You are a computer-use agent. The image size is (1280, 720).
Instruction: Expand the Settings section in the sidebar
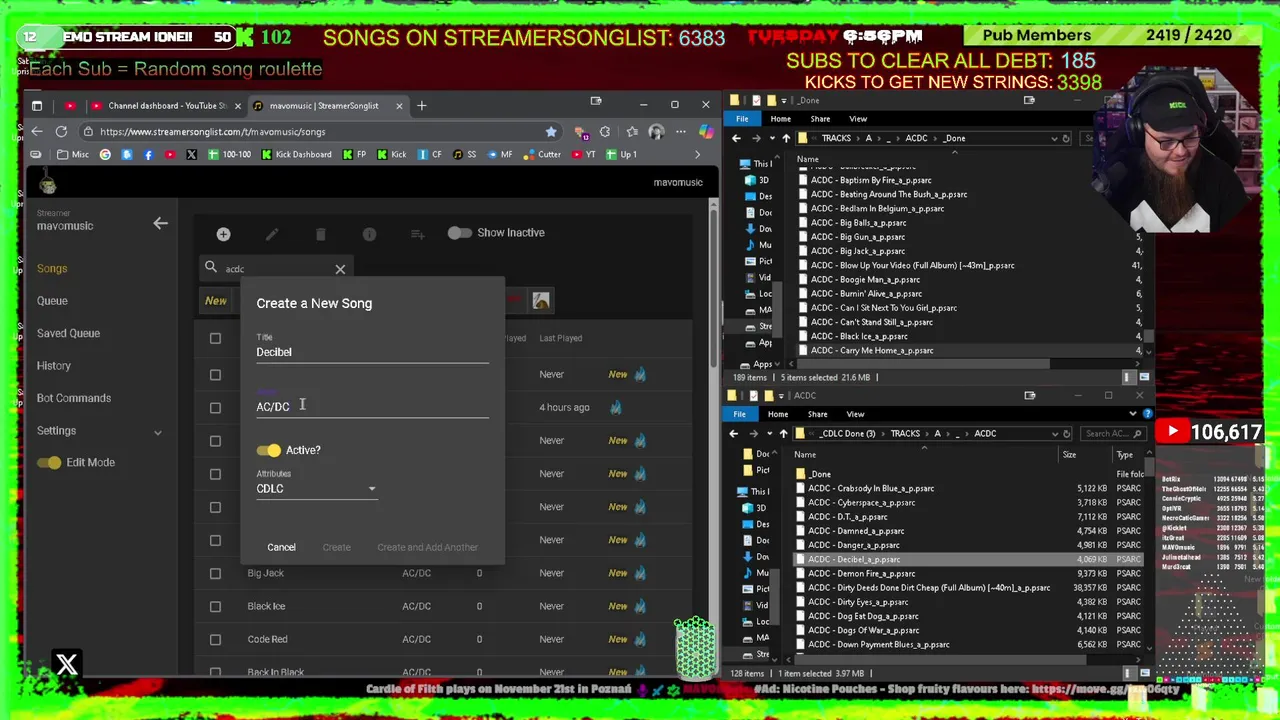[157, 431]
